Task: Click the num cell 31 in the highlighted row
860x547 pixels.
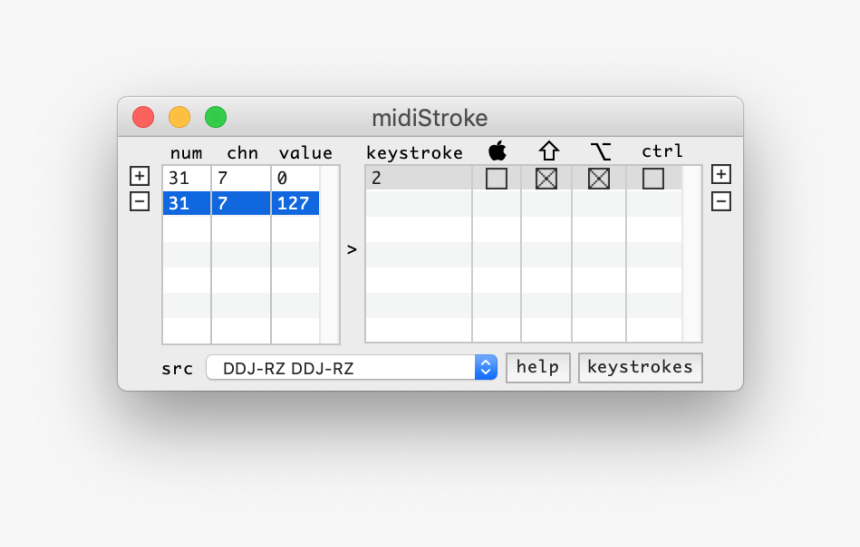Action: click(186, 203)
